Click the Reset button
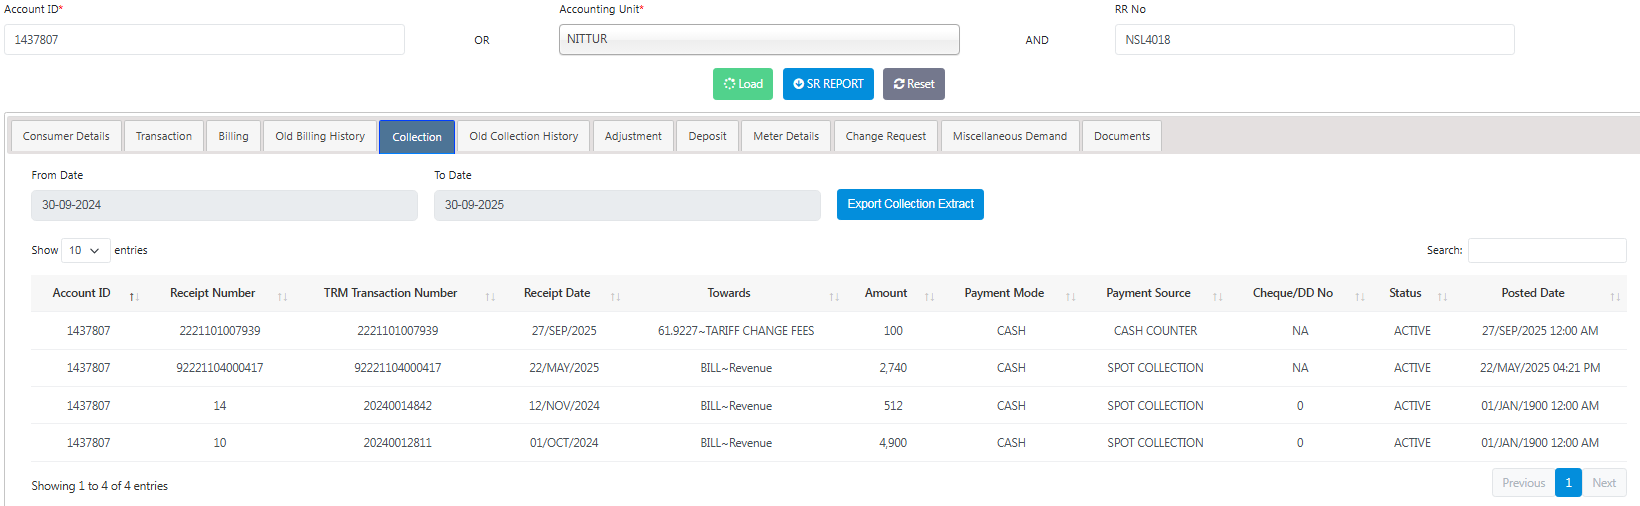The image size is (1640, 506). (x=913, y=84)
